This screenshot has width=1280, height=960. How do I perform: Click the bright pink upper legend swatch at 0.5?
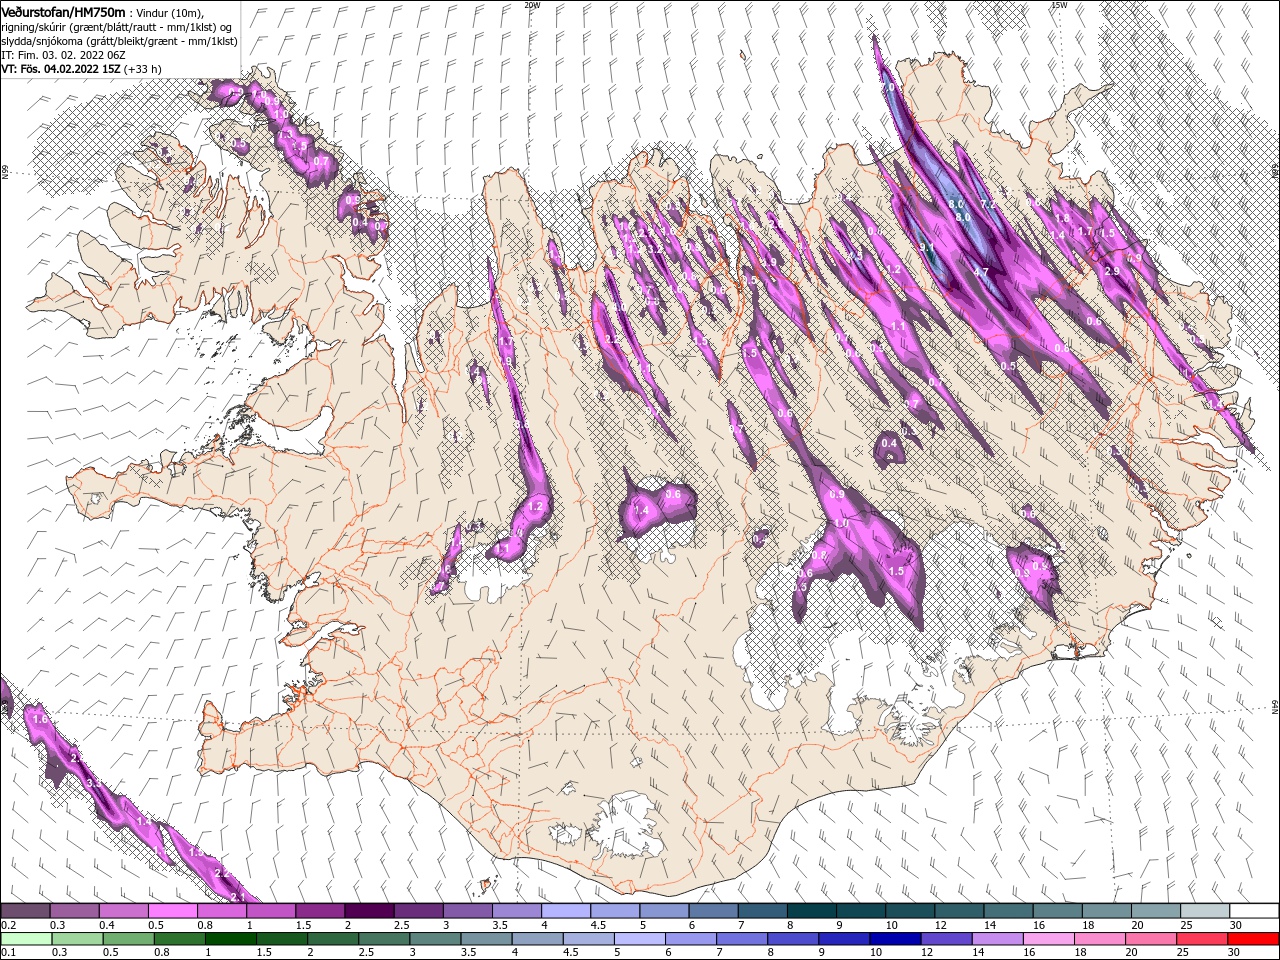(172, 911)
